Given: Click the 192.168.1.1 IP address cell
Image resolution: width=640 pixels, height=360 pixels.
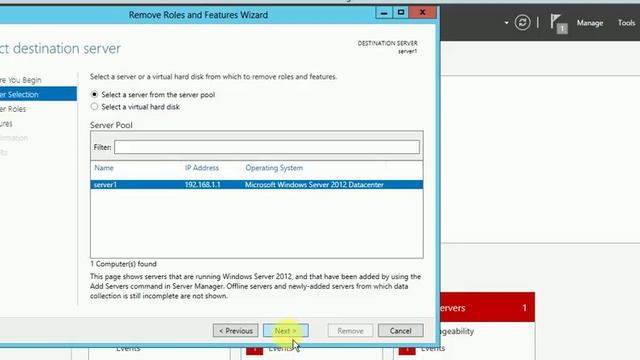Looking at the screenshot, I should 202,184.
